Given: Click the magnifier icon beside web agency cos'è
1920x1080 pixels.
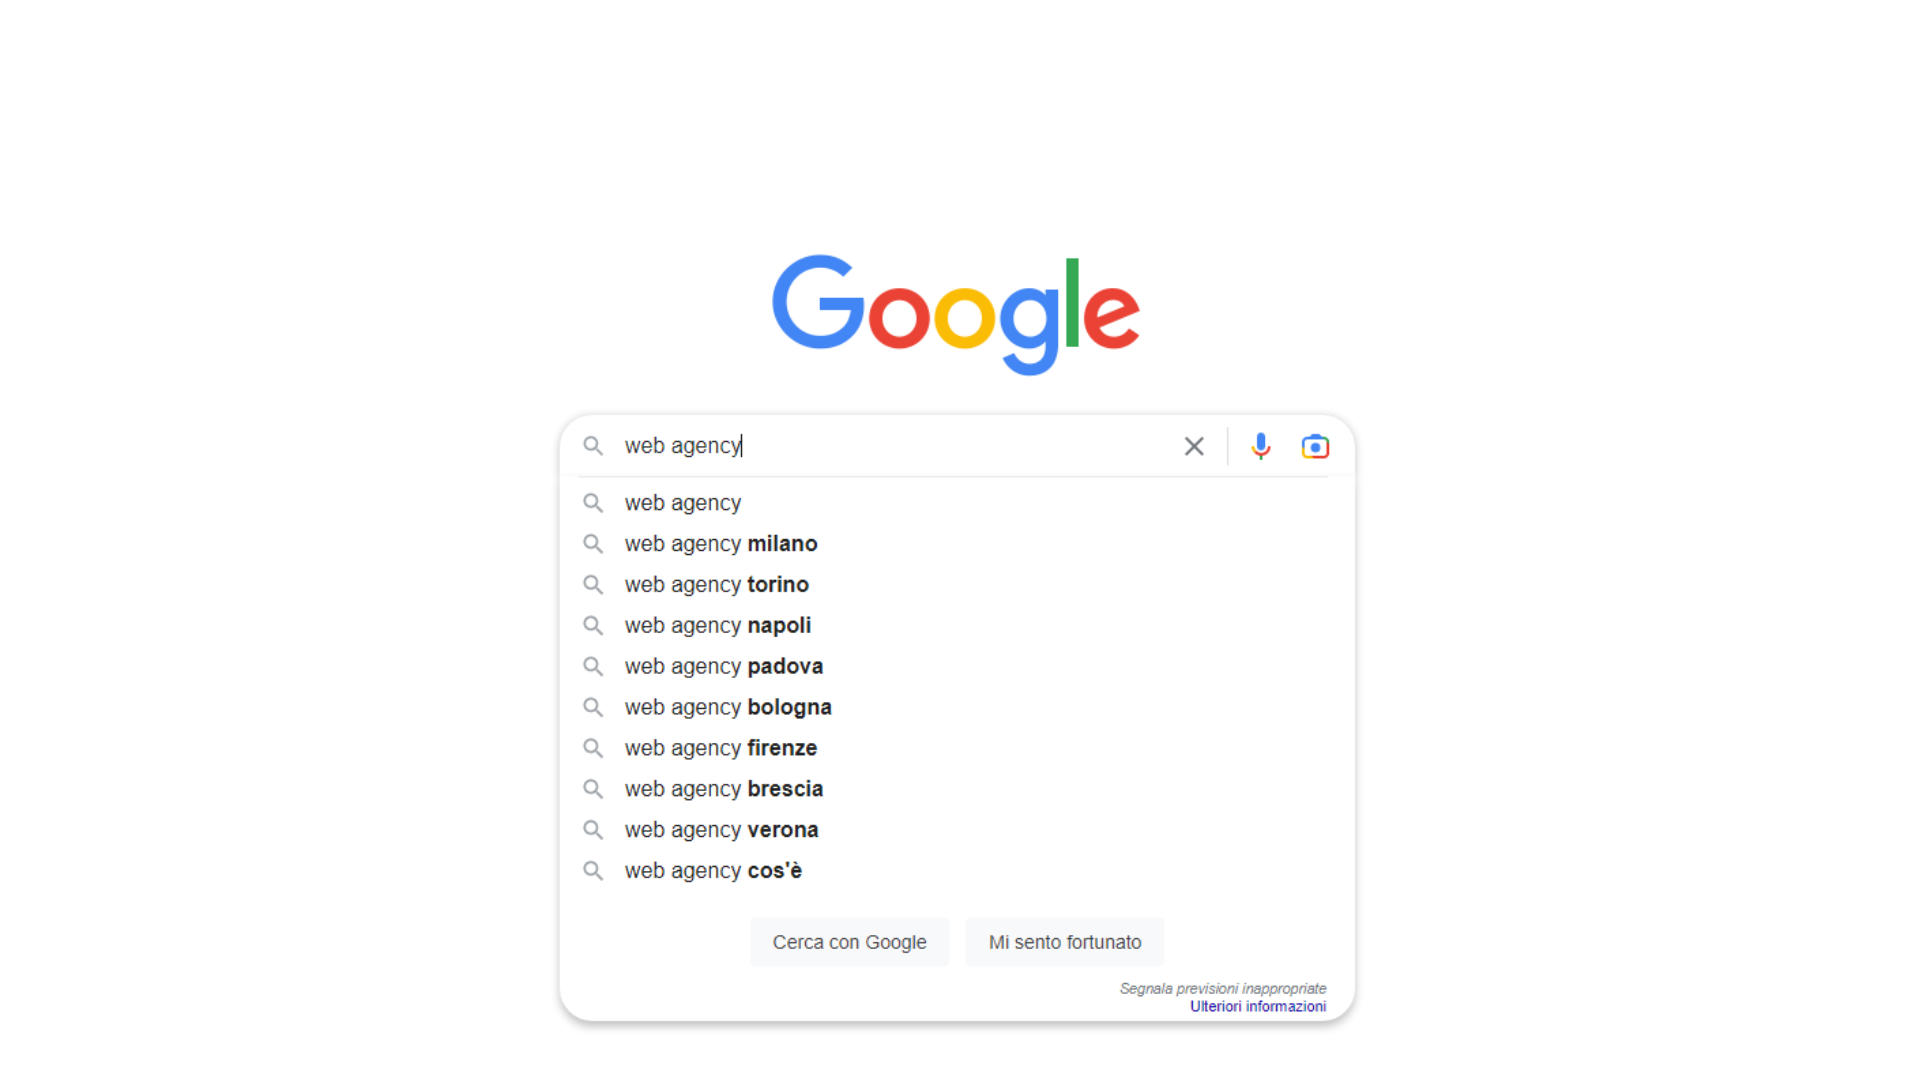Looking at the screenshot, I should coord(593,871).
